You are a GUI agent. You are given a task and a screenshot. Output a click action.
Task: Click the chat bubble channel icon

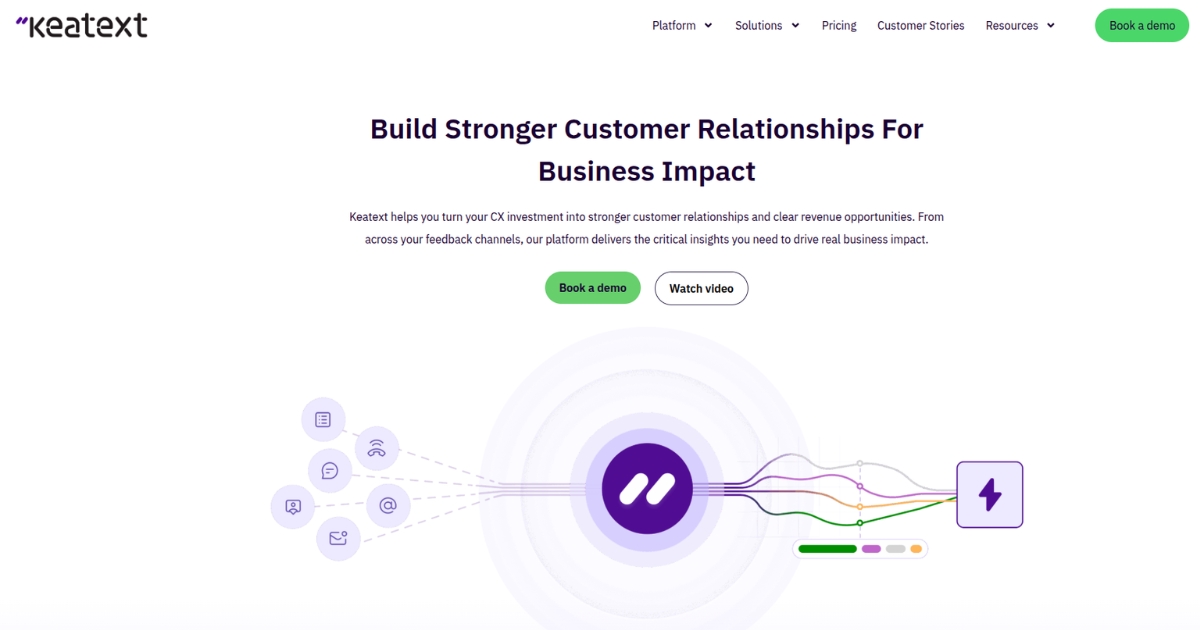(330, 471)
